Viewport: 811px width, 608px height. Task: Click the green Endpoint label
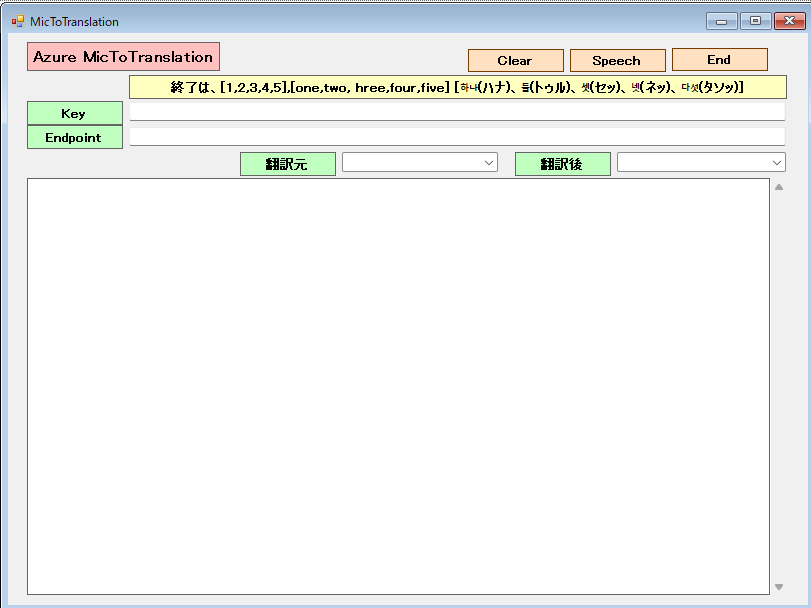click(x=74, y=137)
